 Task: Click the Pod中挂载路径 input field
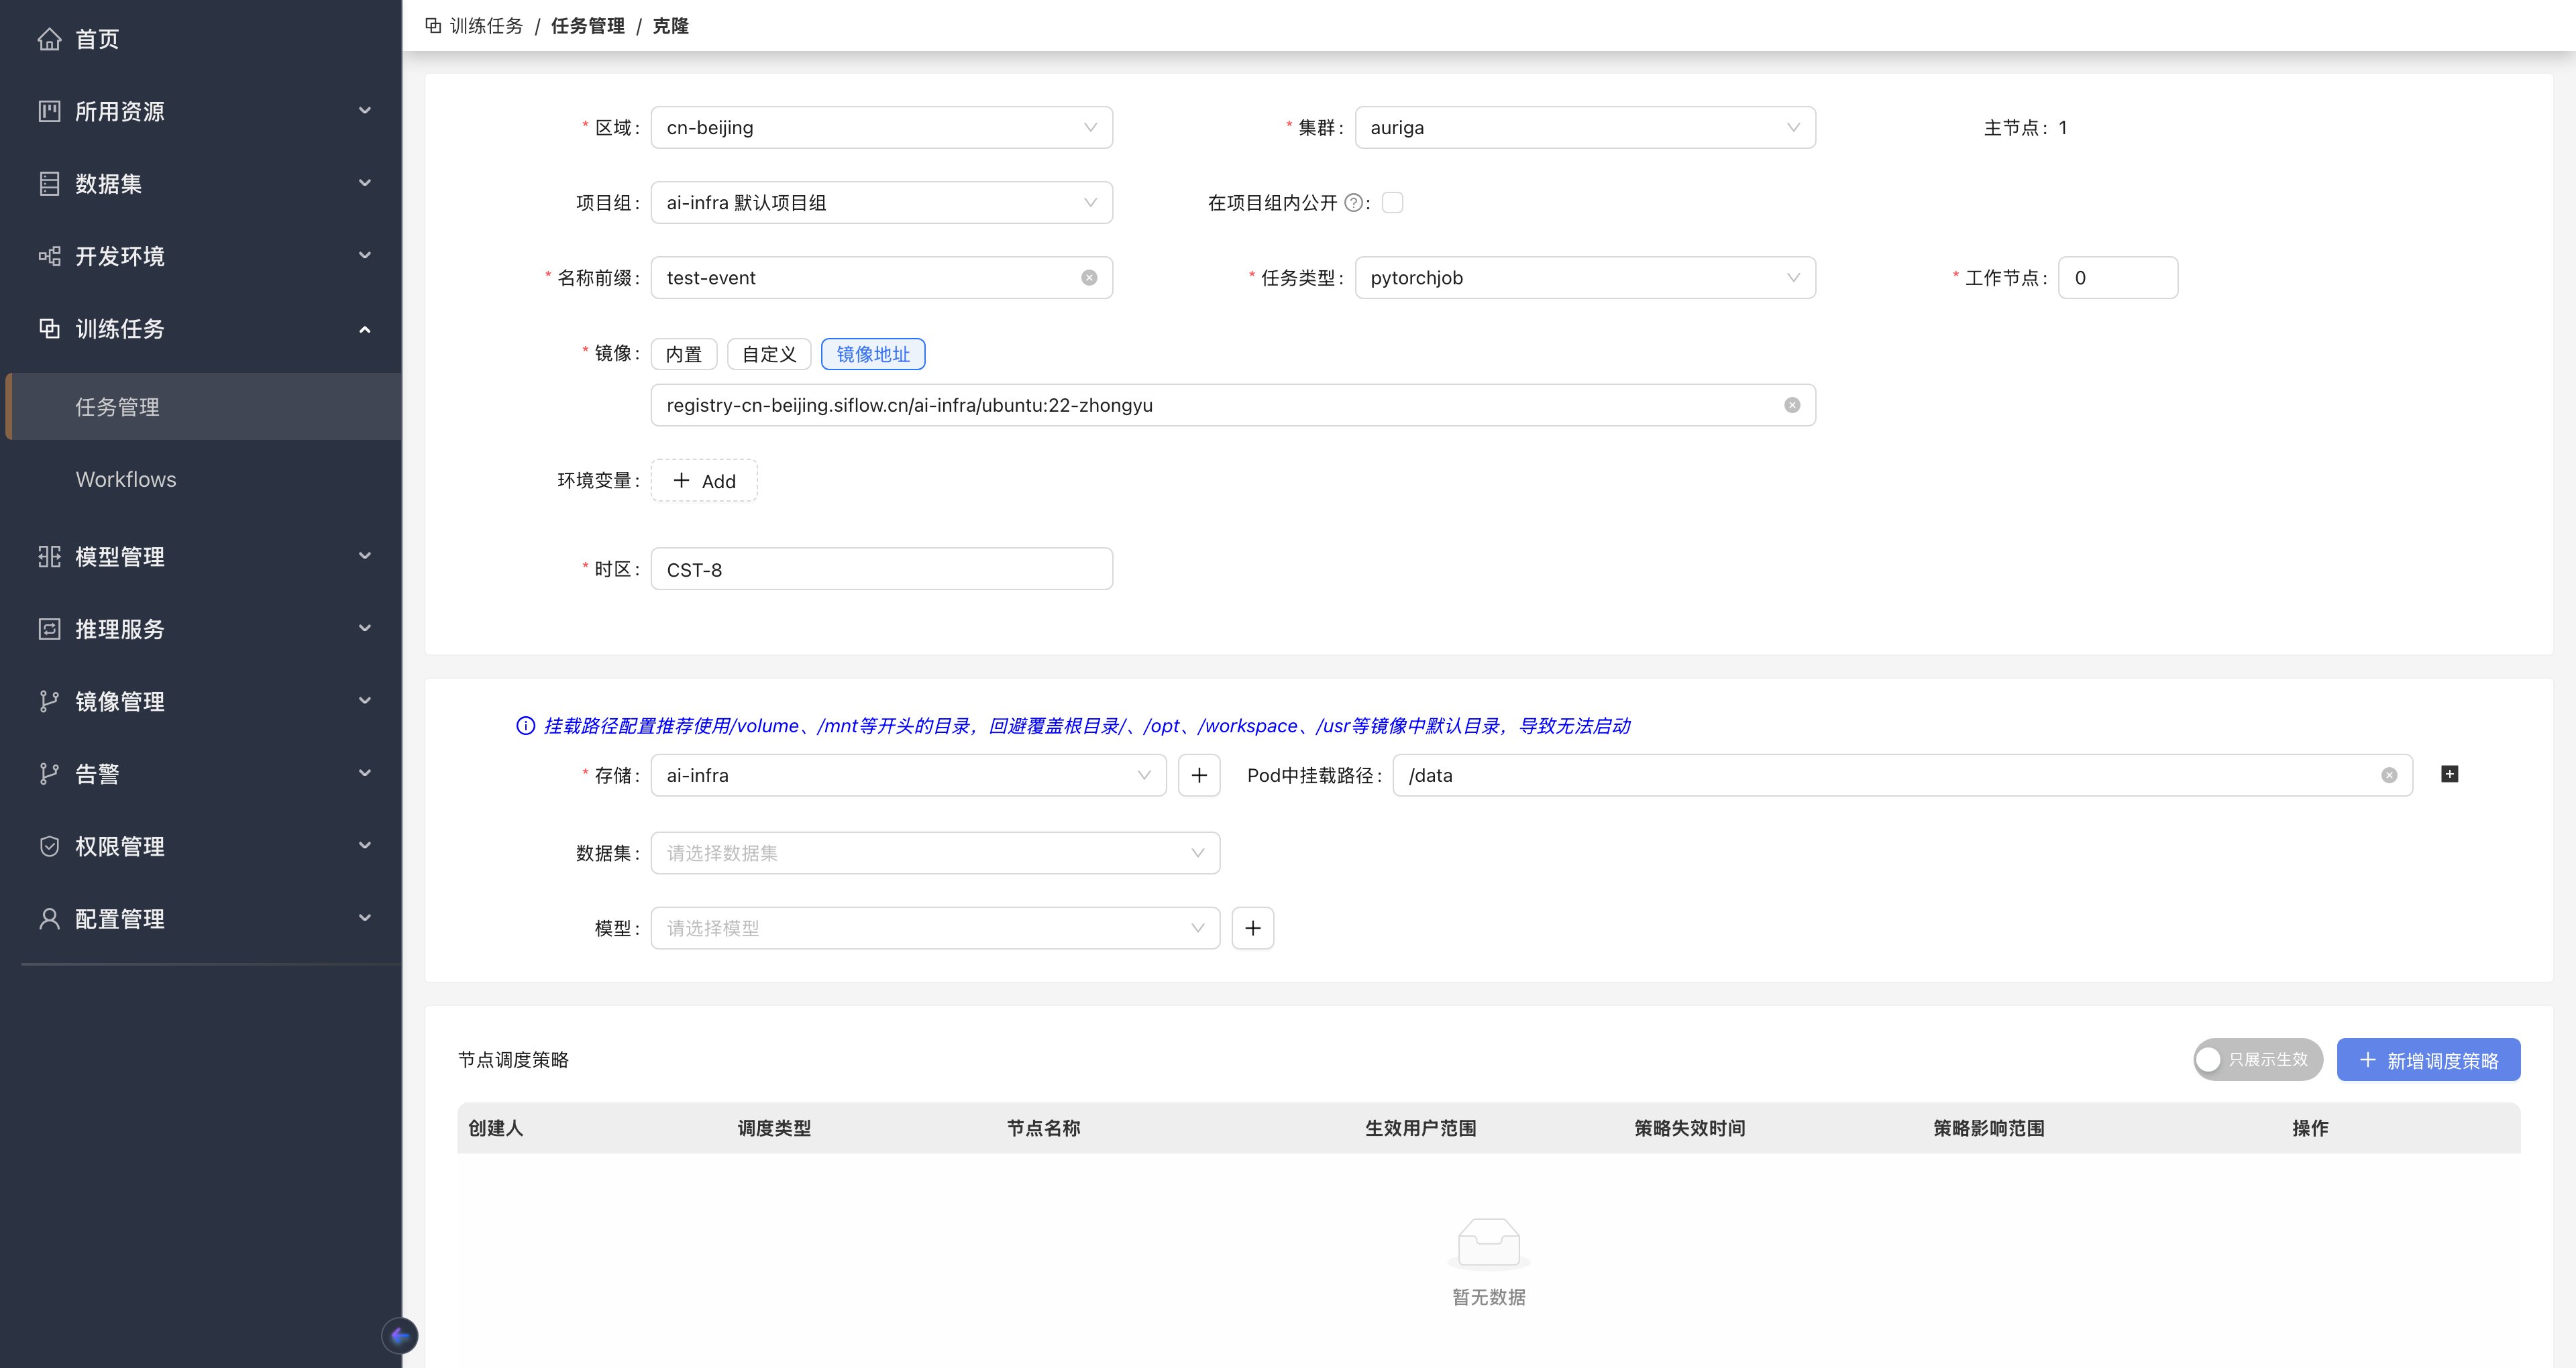(x=1902, y=775)
